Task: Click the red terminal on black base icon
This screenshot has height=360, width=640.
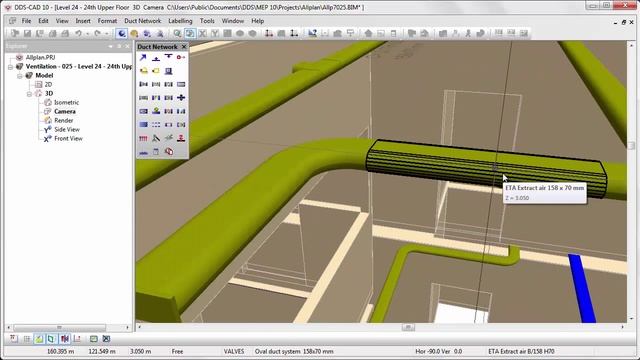Action: tap(181, 138)
